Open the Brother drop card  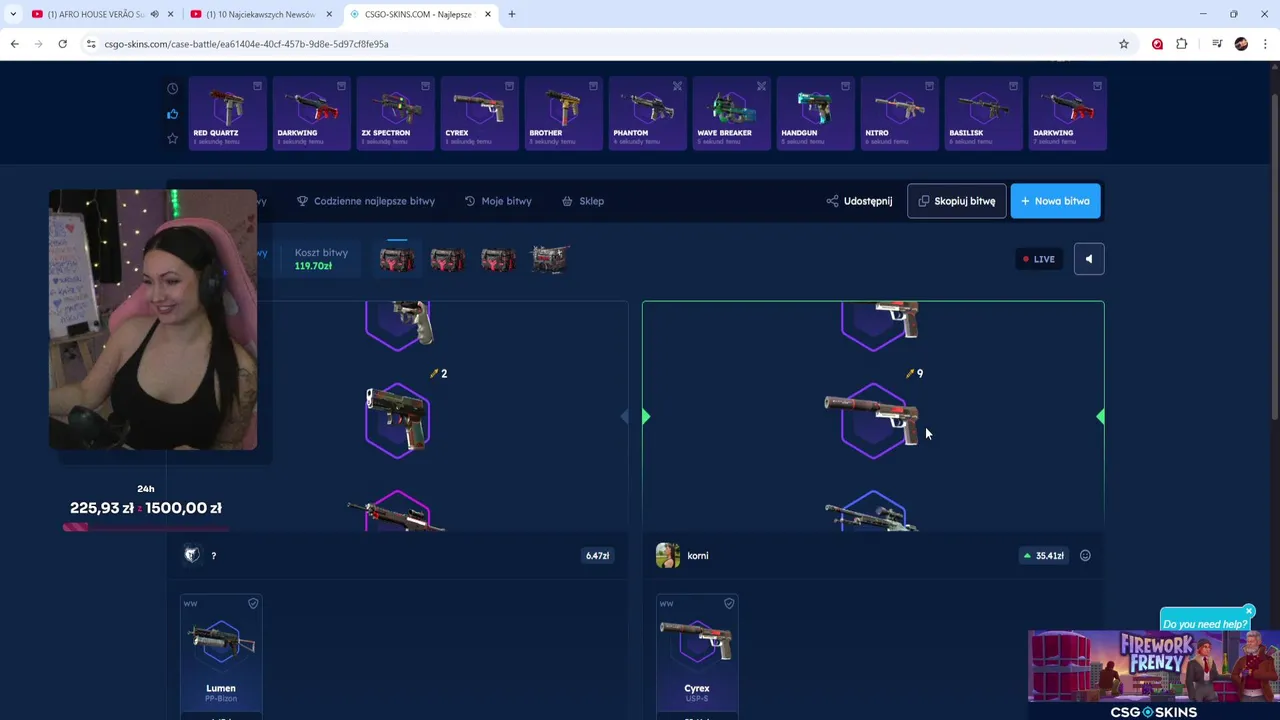(563, 113)
